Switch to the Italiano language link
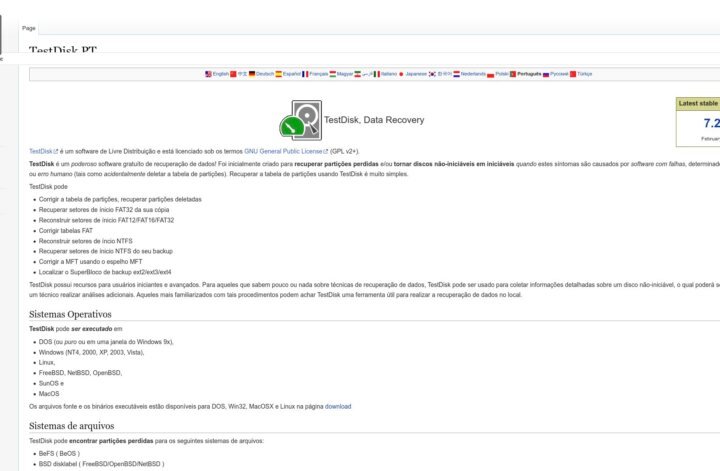Screen dimensions: 720x471 point(389,74)
